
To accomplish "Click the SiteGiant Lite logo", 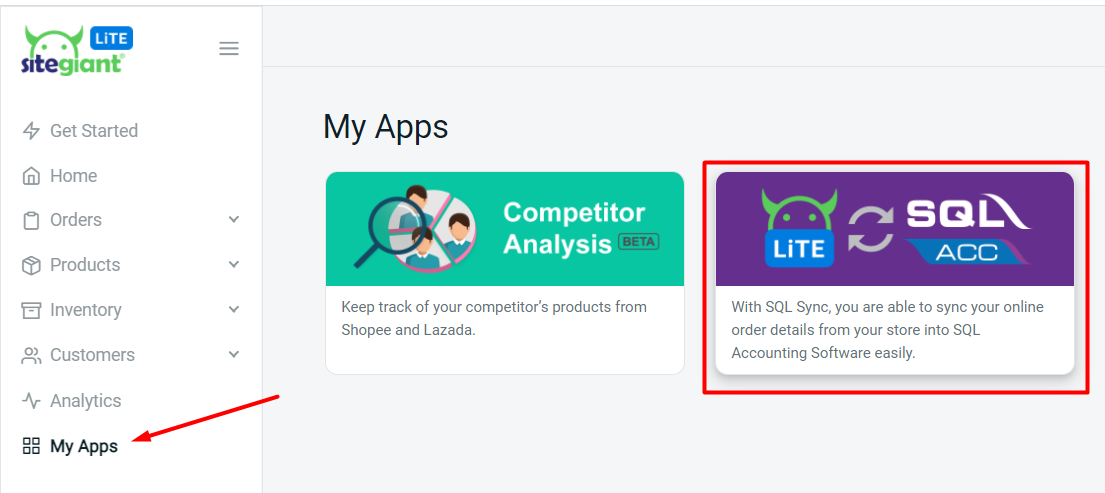I will click(x=76, y=50).
